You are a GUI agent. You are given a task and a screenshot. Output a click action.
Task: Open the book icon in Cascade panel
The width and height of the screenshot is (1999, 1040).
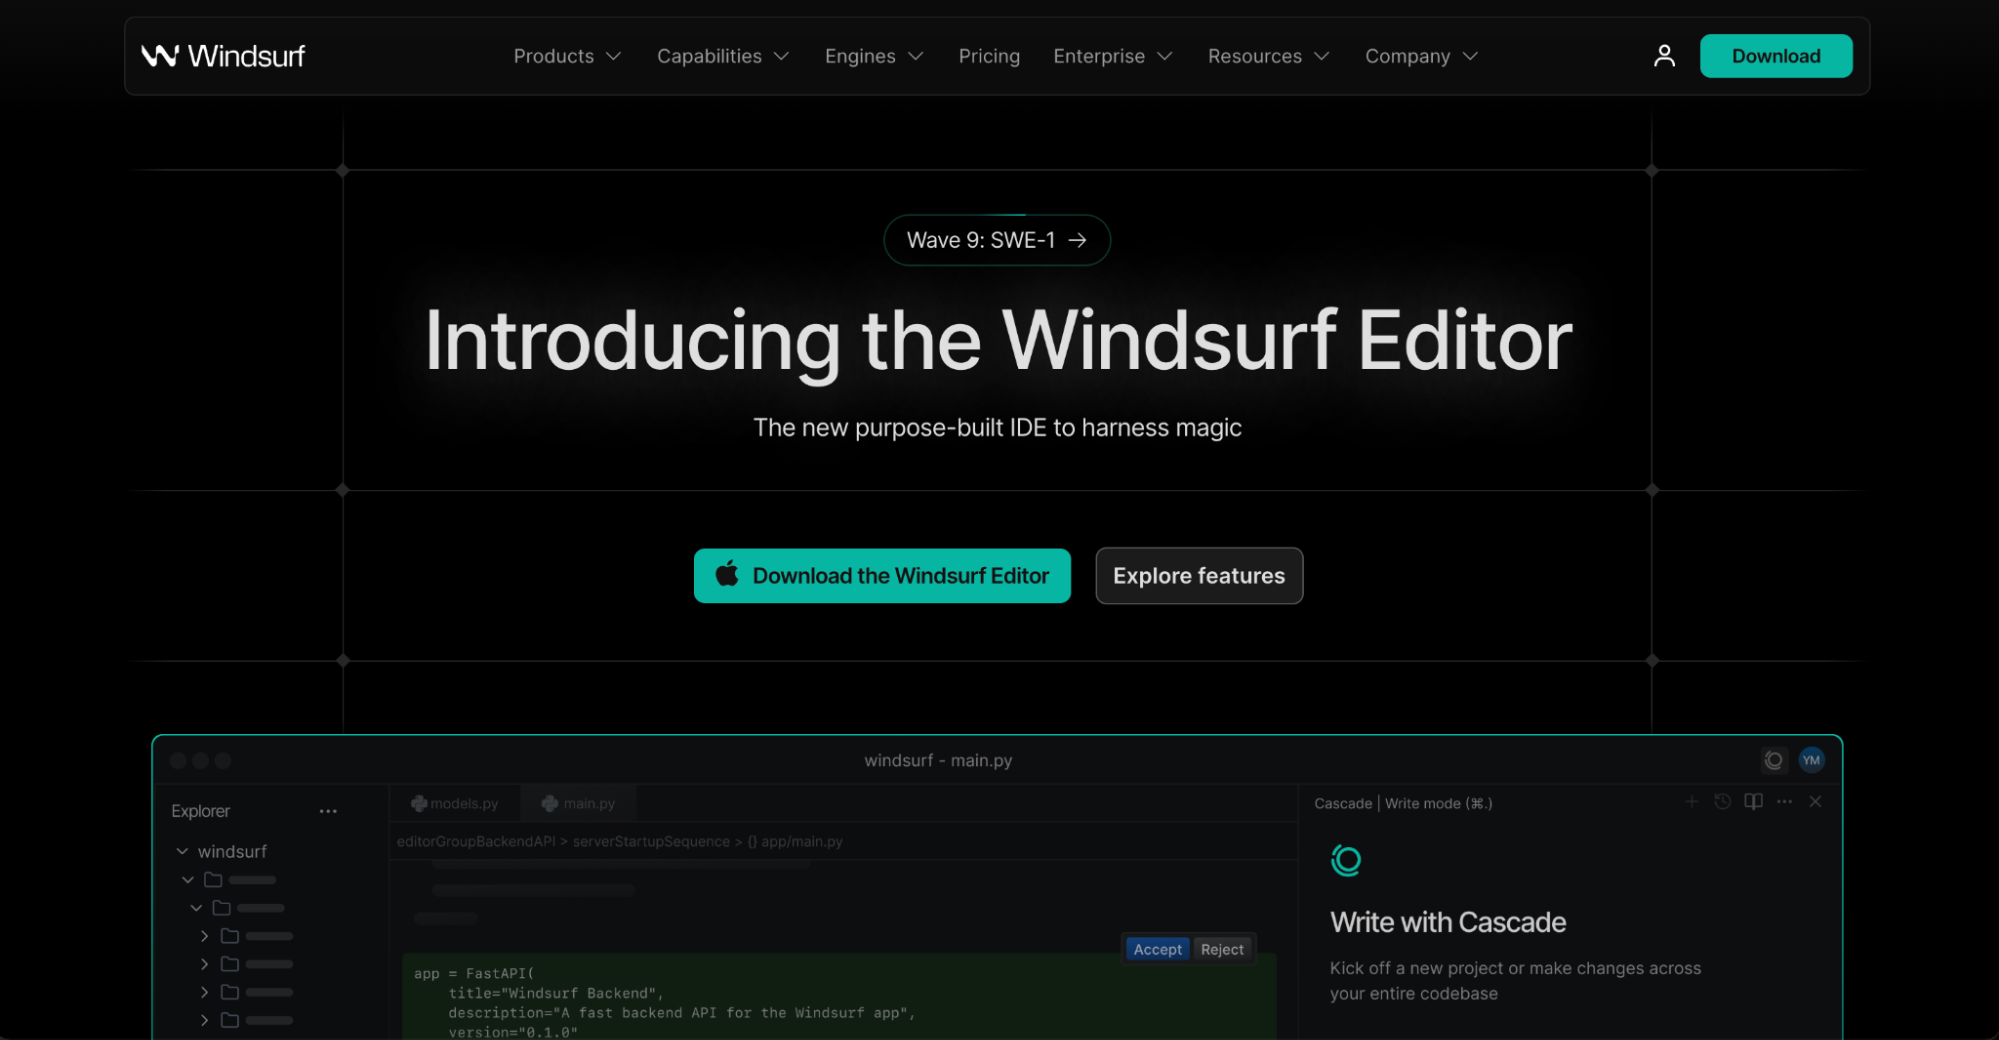pyautogui.click(x=1753, y=802)
